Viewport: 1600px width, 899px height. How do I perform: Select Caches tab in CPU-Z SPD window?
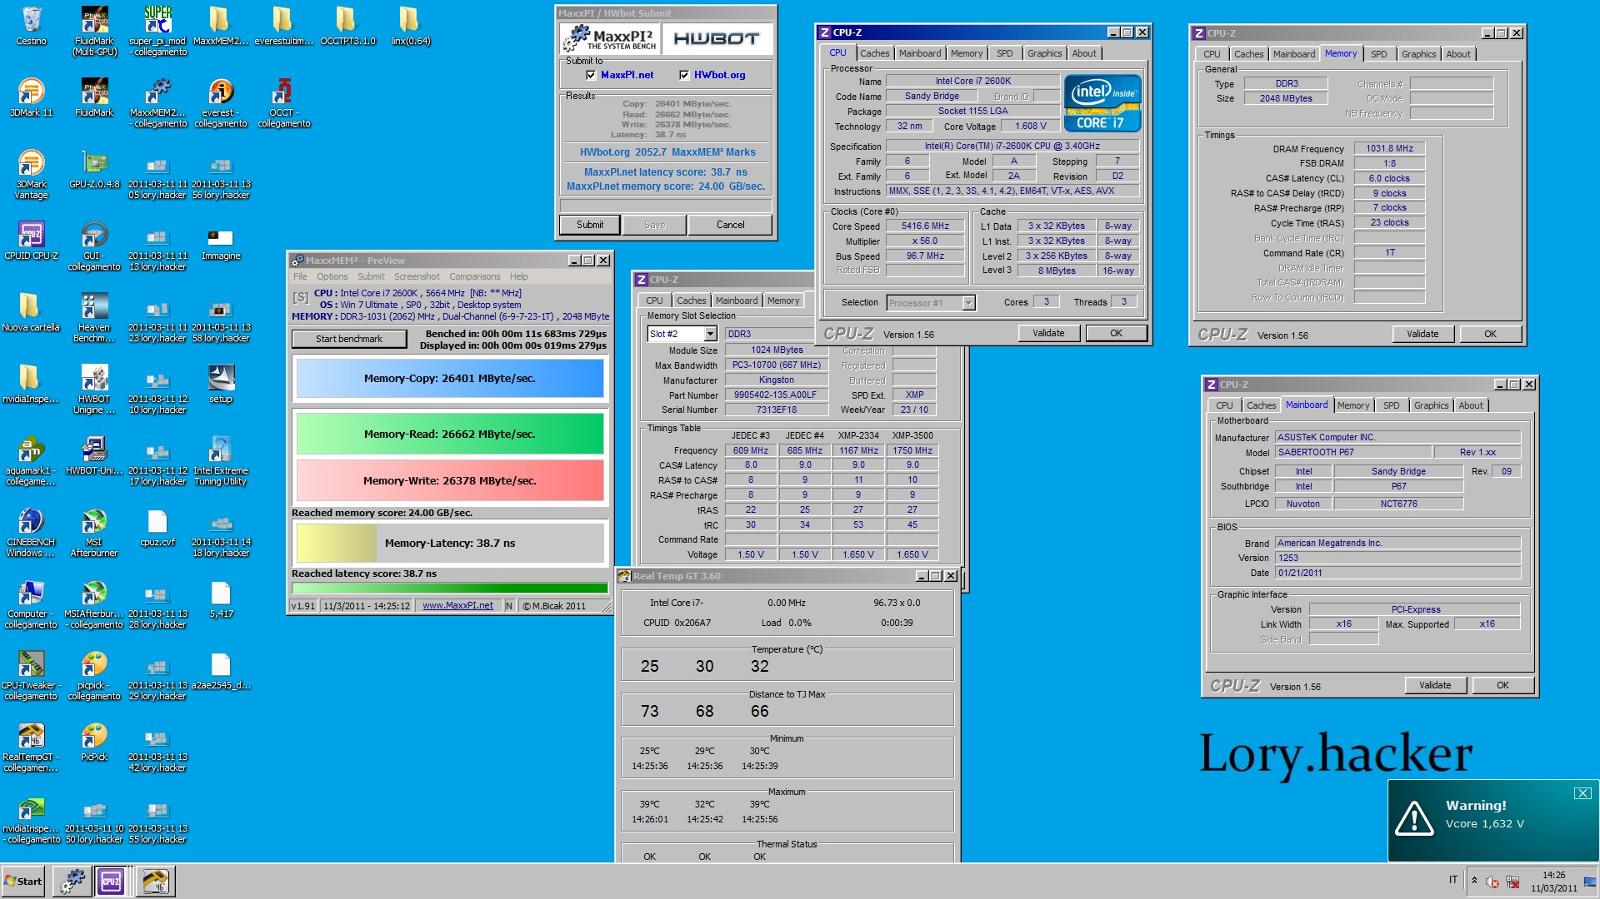691,301
